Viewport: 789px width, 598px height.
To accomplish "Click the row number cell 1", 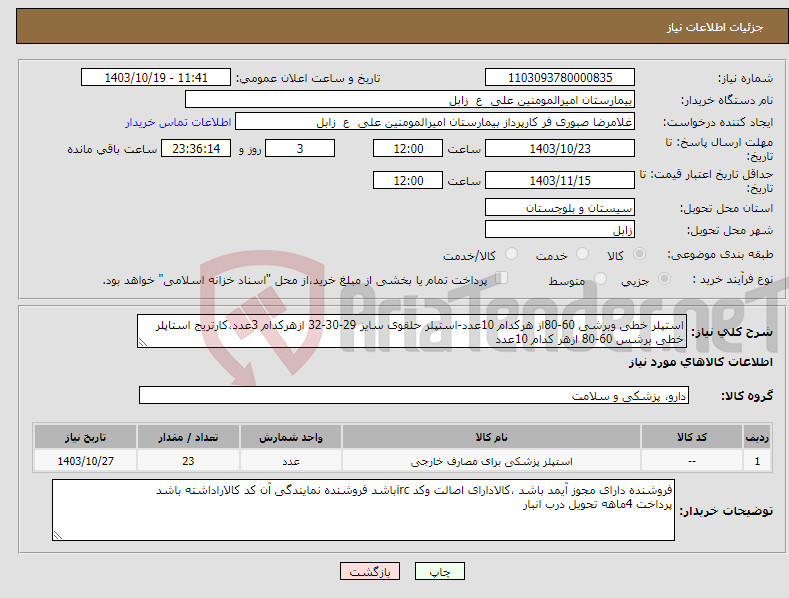I will (757, 461).
